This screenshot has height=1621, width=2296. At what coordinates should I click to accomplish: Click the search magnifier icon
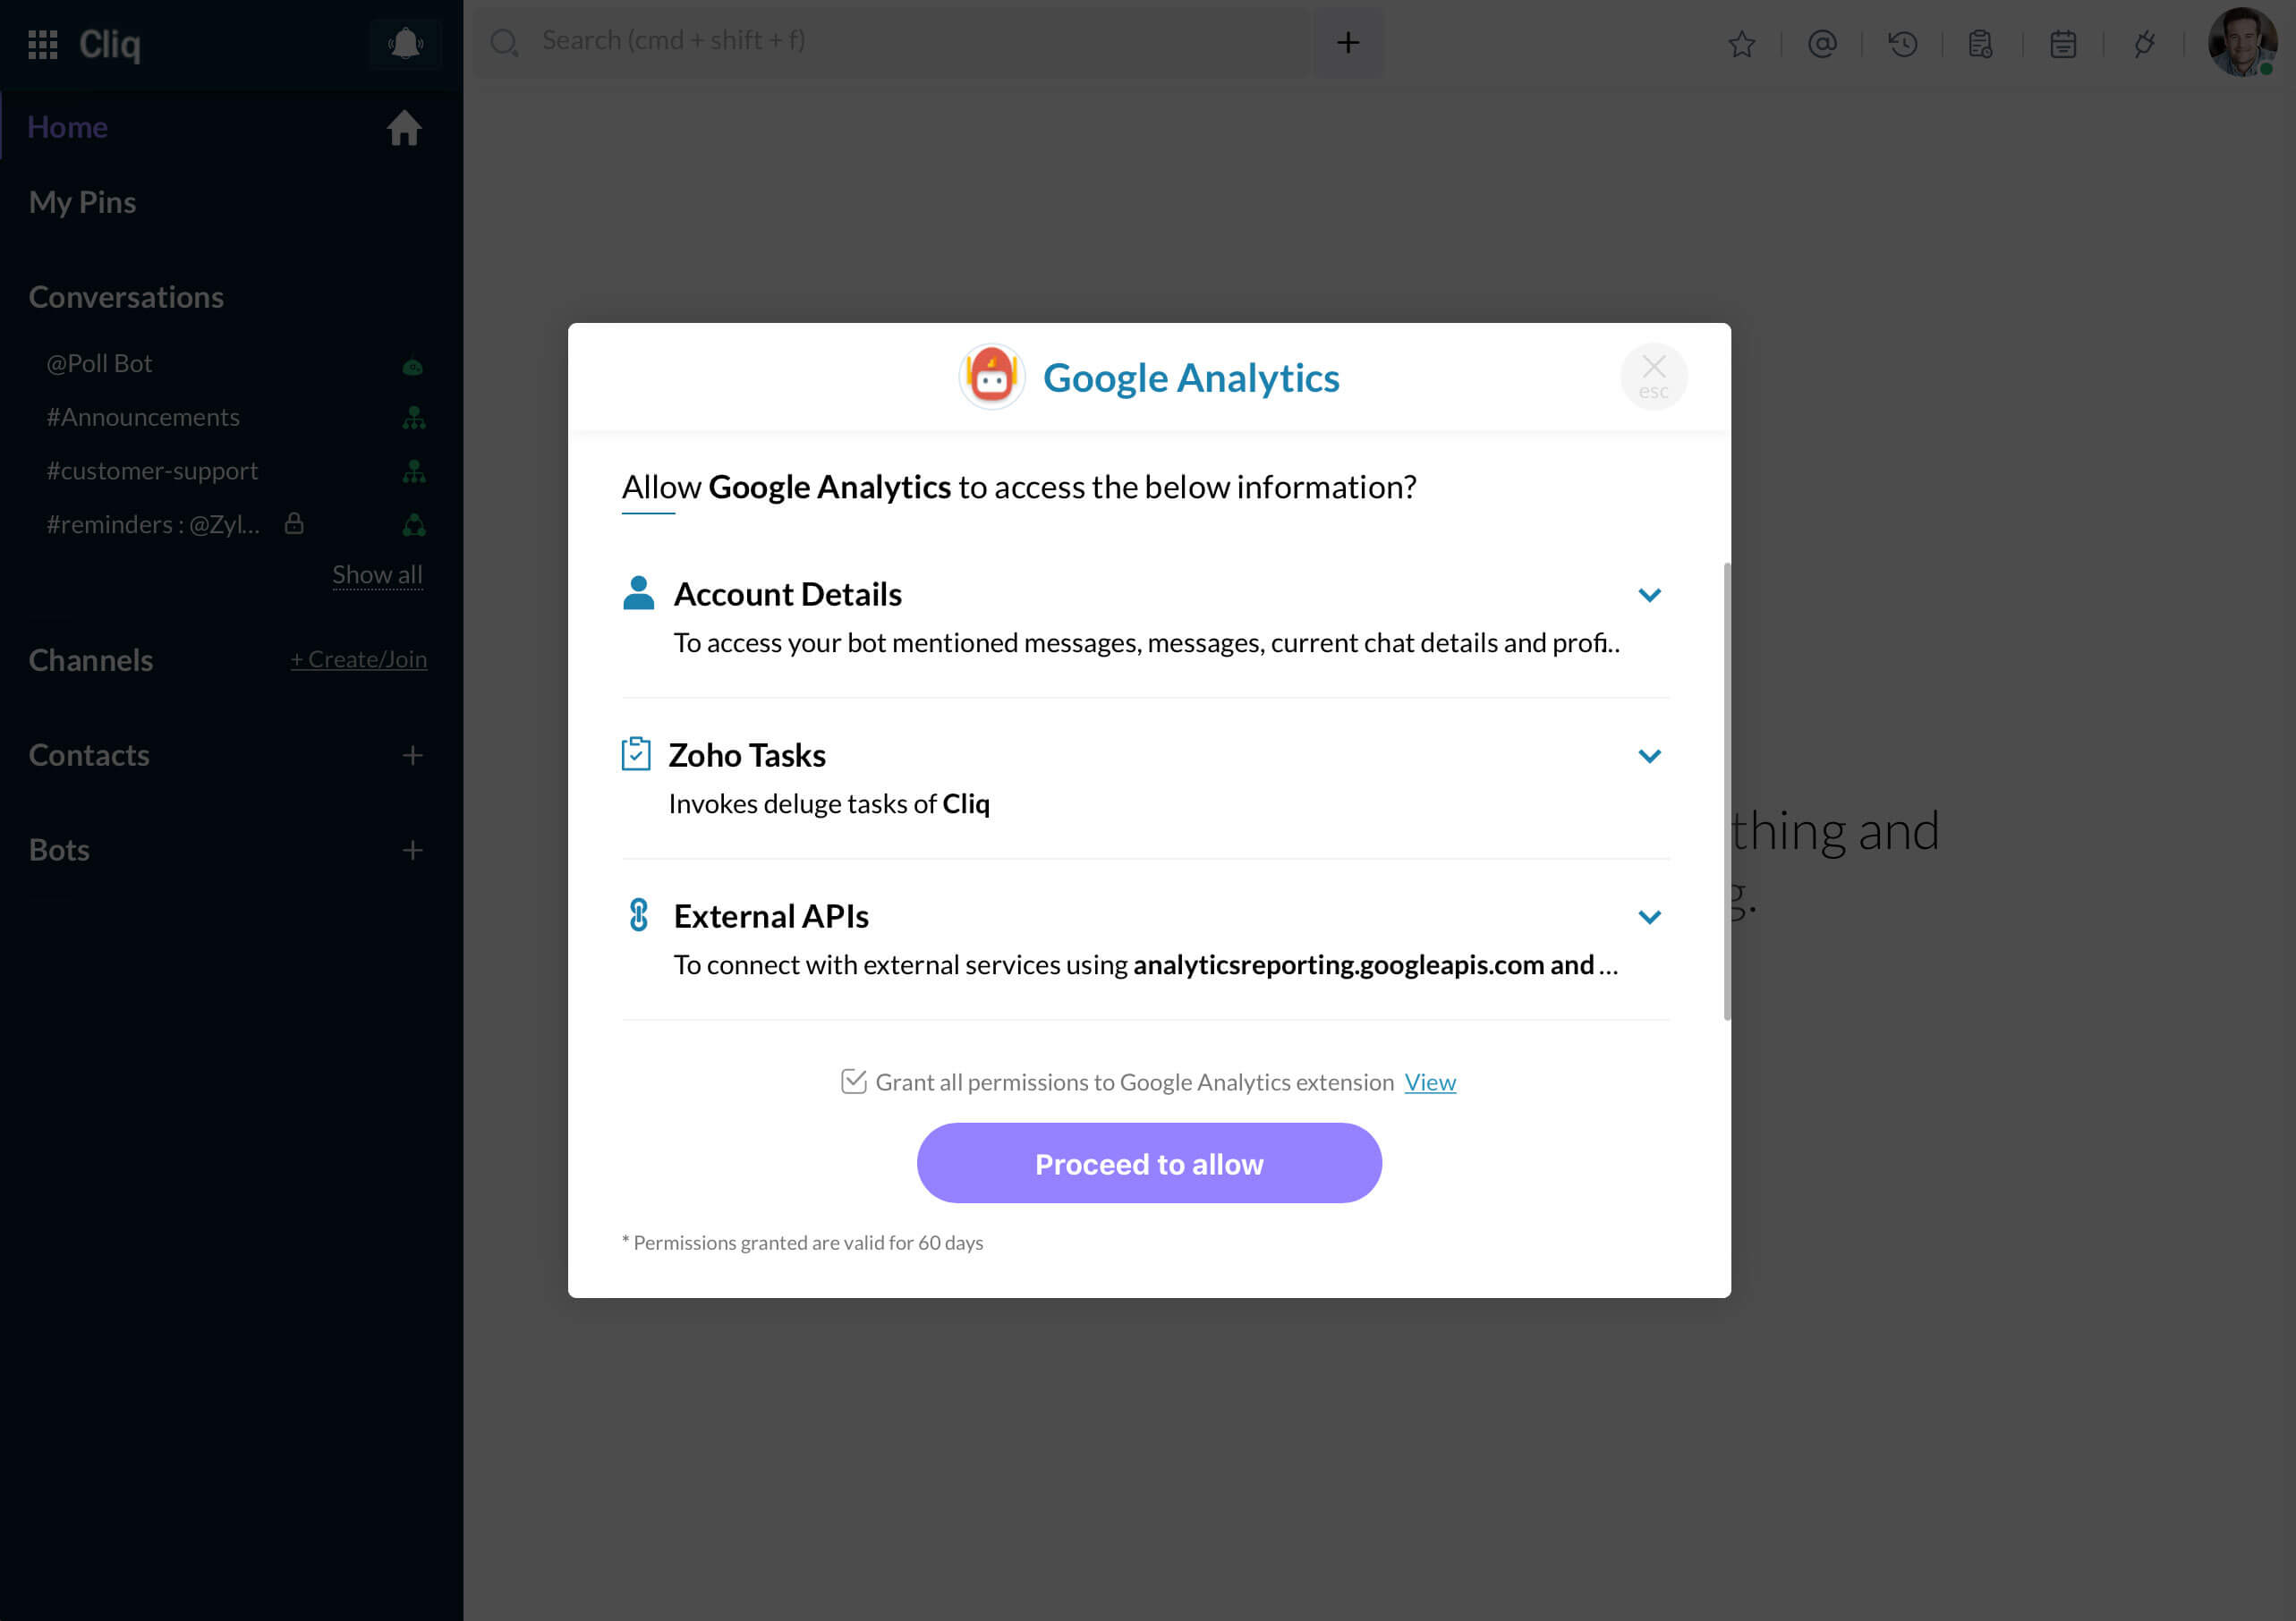pos(504,42)
